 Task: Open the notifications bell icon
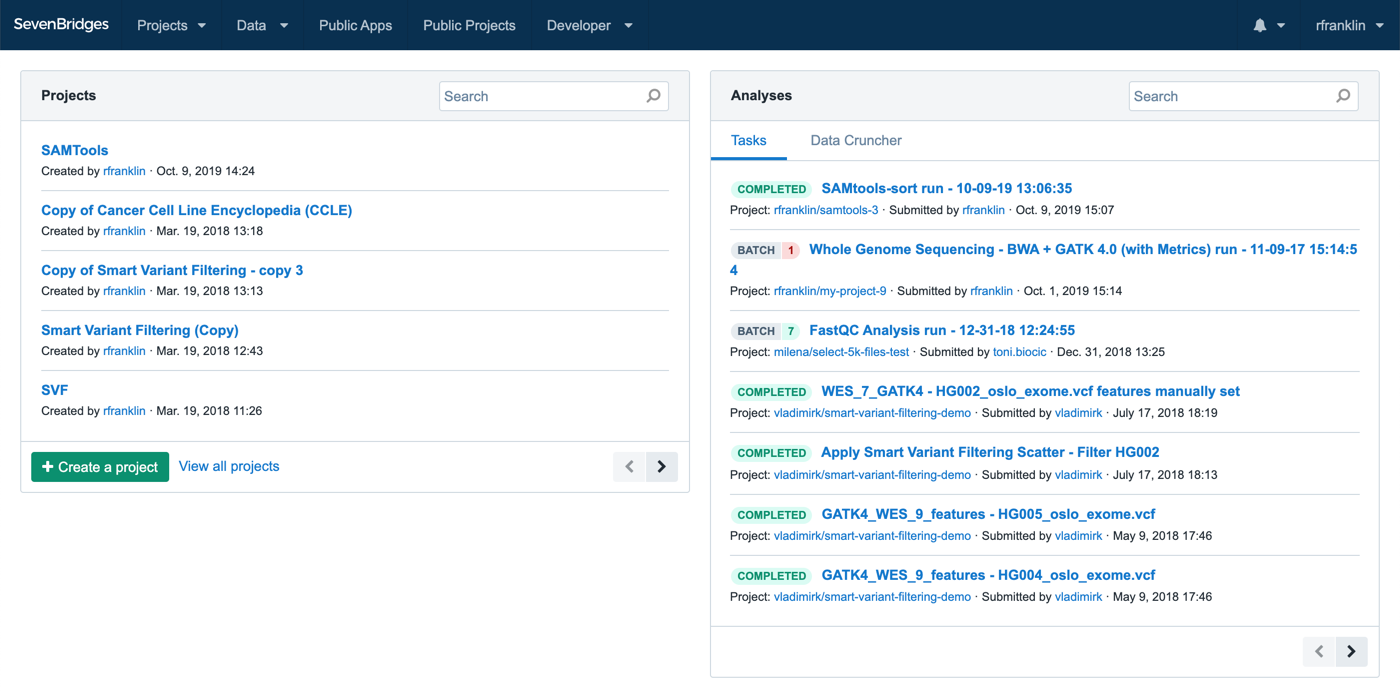pyautogui.click(x=1260, y=26)
